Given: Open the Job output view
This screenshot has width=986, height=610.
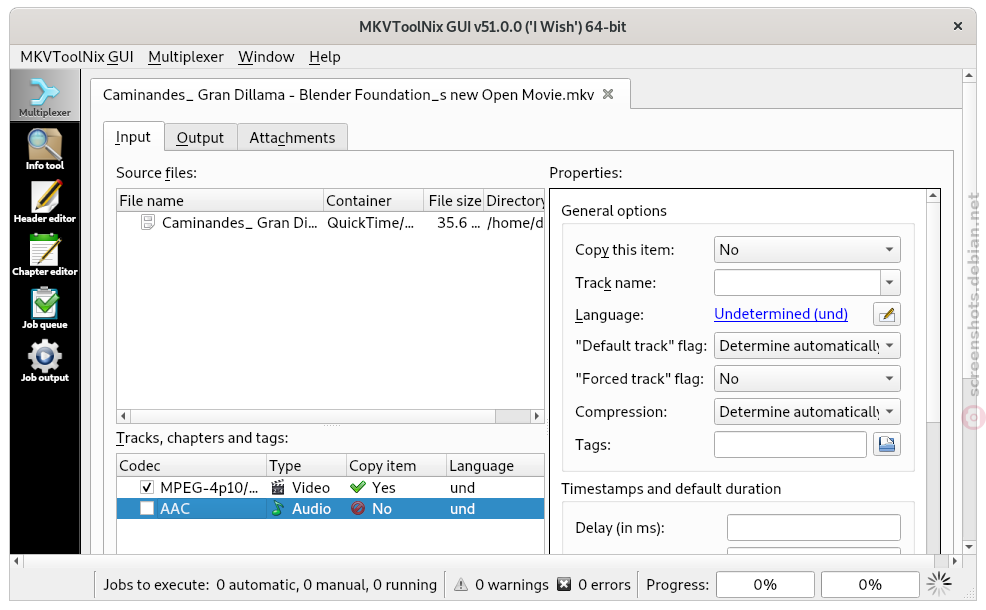Looking at the screenshot, I should tap(45, 362).
